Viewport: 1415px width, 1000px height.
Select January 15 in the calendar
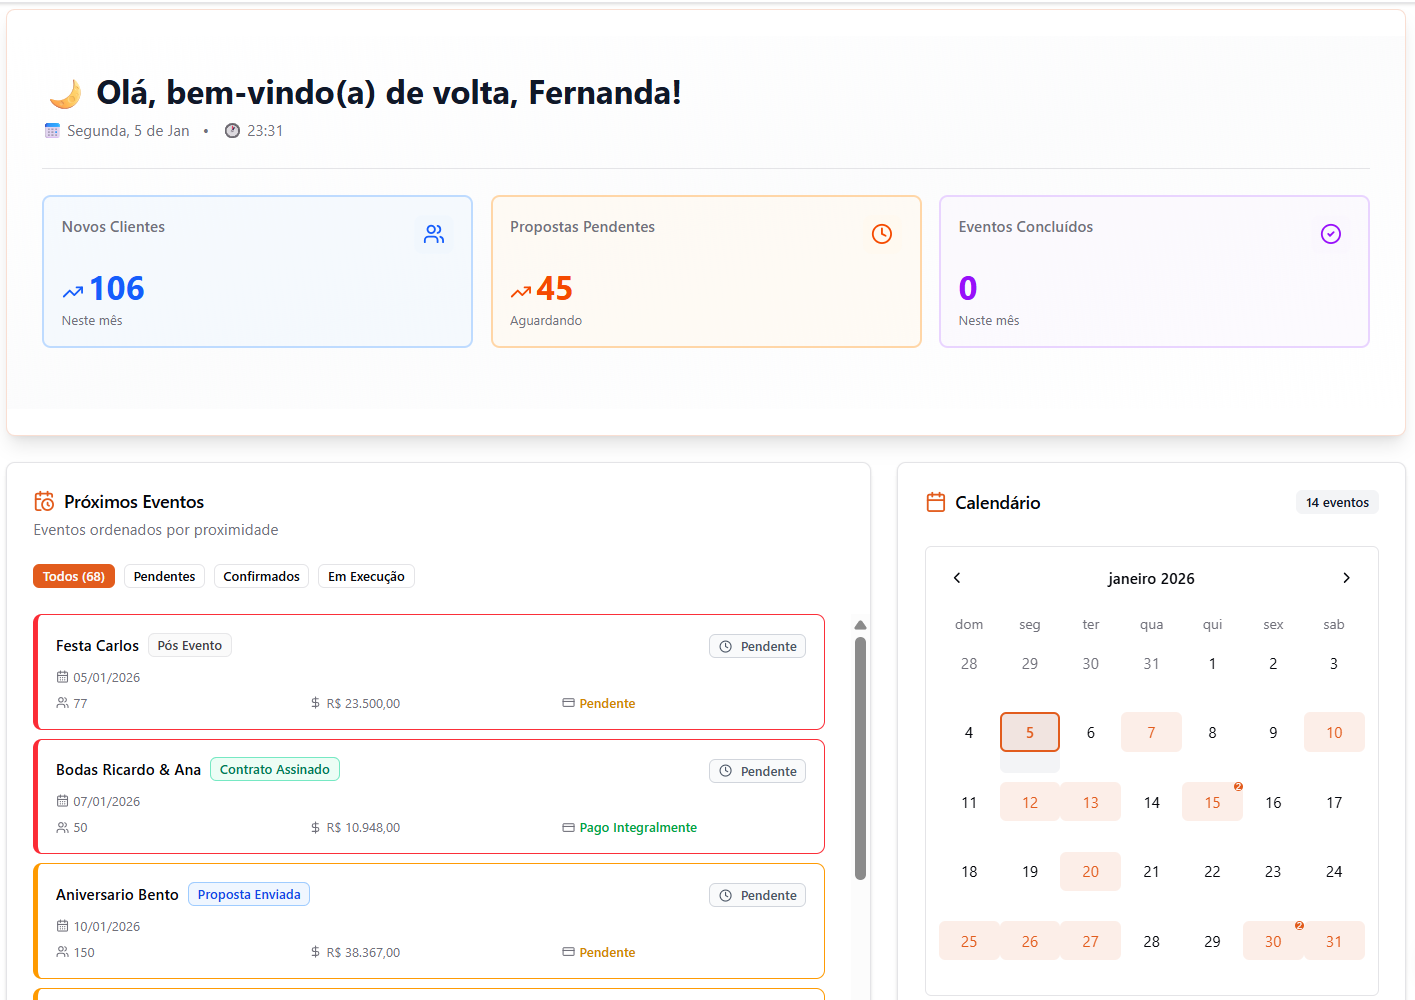(1212, 802)
